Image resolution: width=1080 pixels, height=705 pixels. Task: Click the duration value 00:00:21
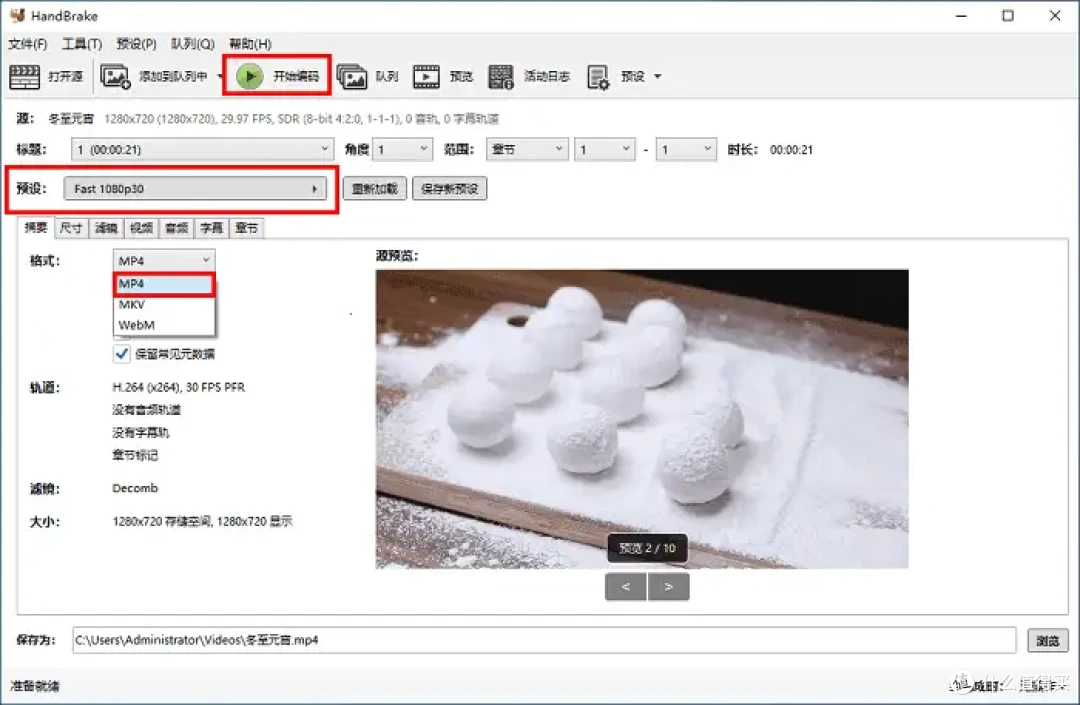pyautogui.click(x=791, y=149)
